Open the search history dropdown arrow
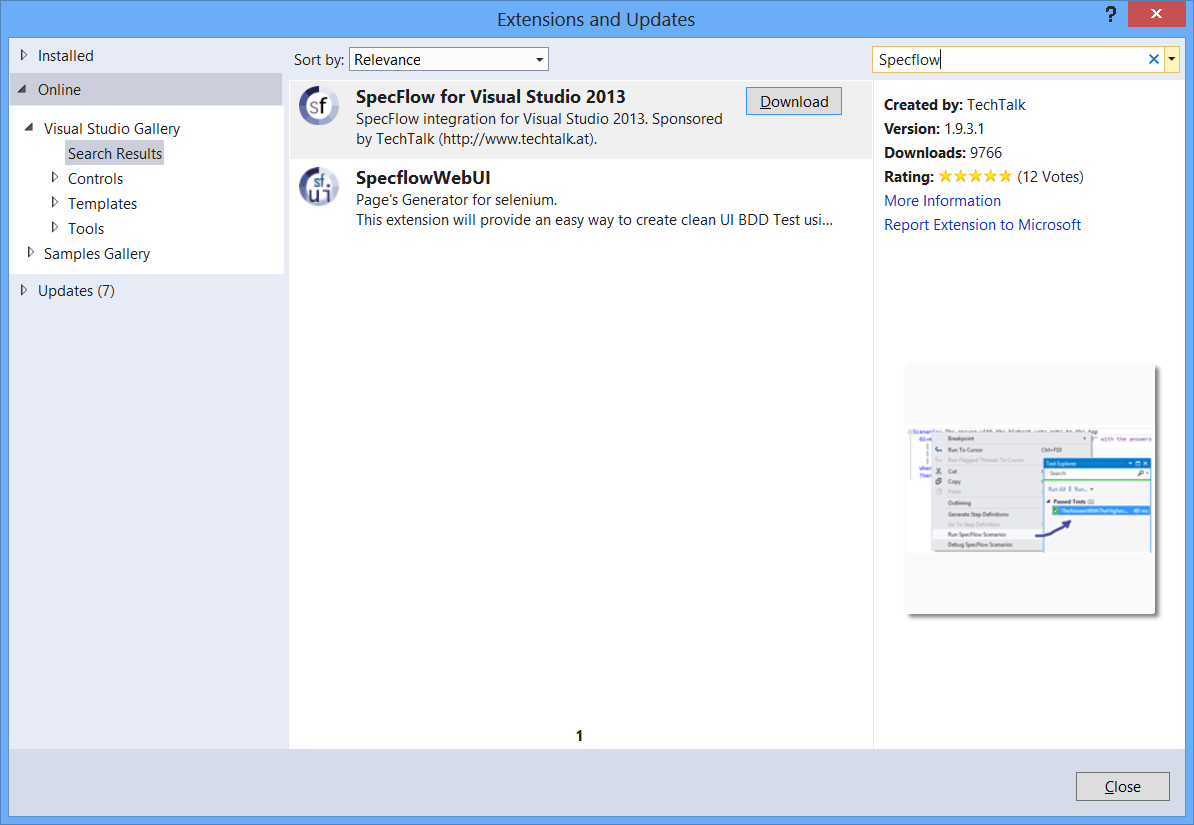Screen dimensions: 1194x825 (1172, 60)
